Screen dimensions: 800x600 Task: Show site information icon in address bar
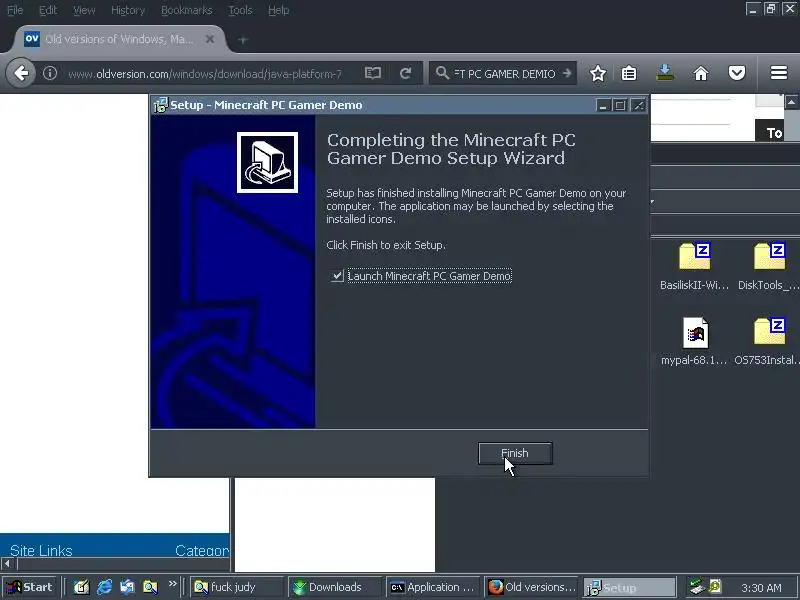pos(49,73)
